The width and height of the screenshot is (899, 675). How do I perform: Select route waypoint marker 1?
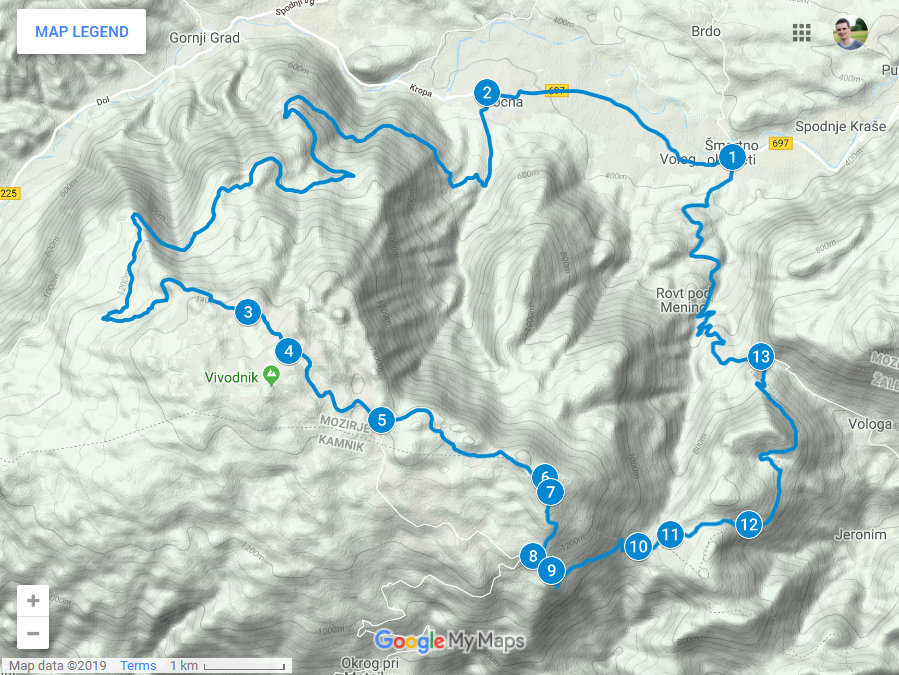(x=732, y=157)
